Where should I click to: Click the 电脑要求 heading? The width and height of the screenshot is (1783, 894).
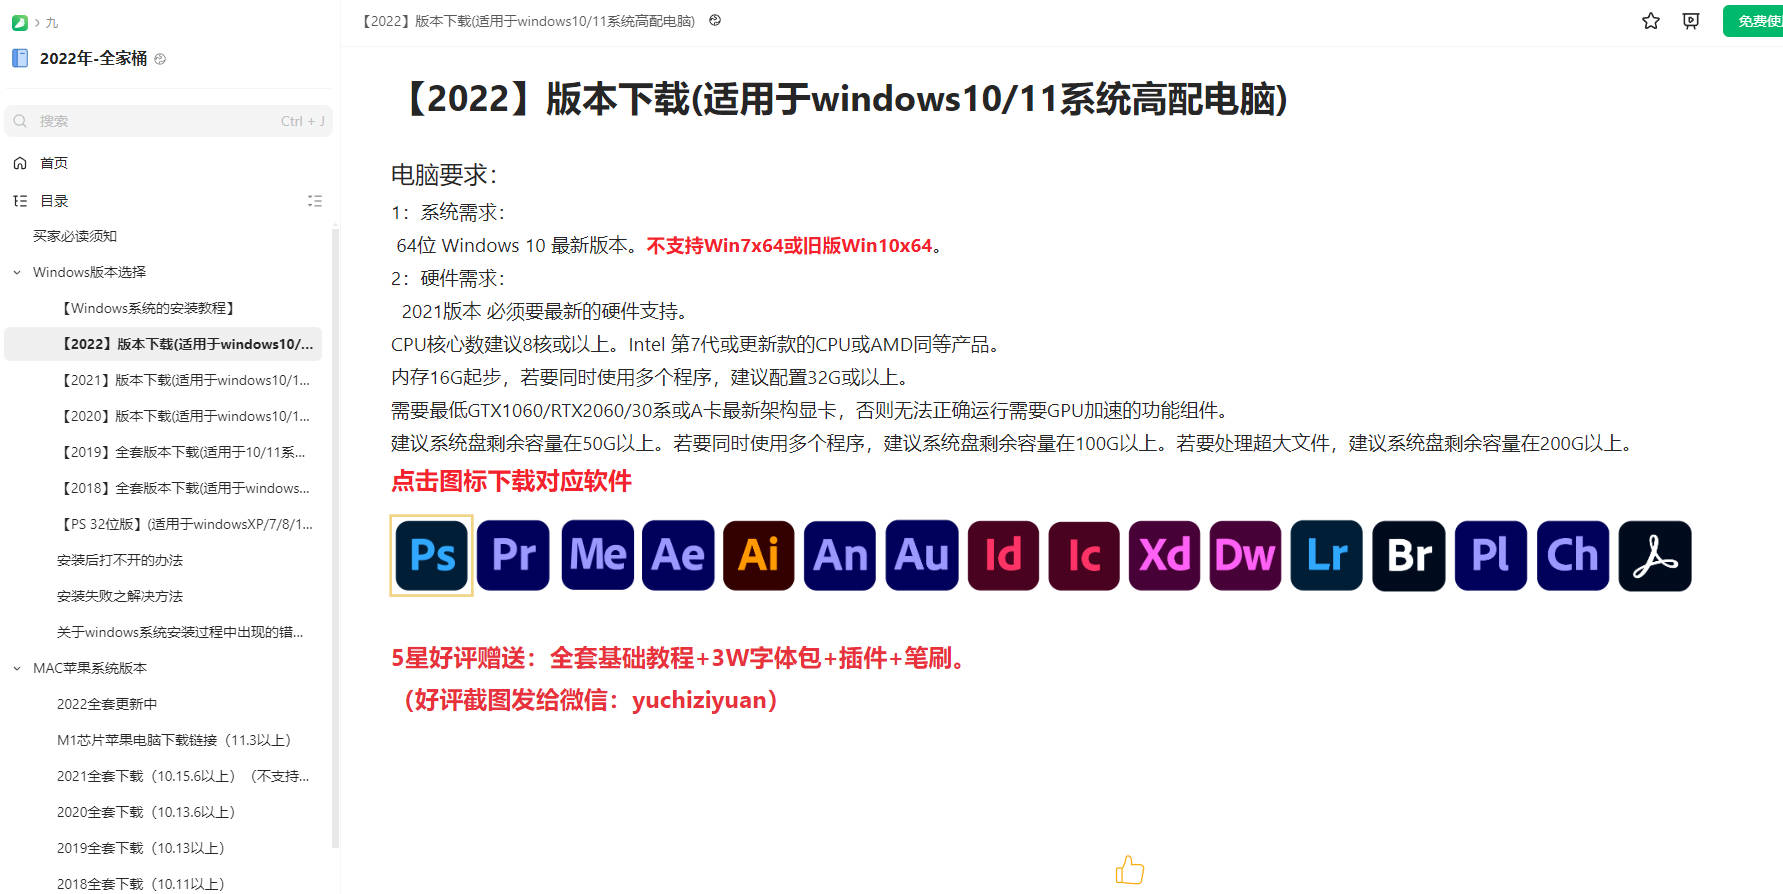coord(443,175)
